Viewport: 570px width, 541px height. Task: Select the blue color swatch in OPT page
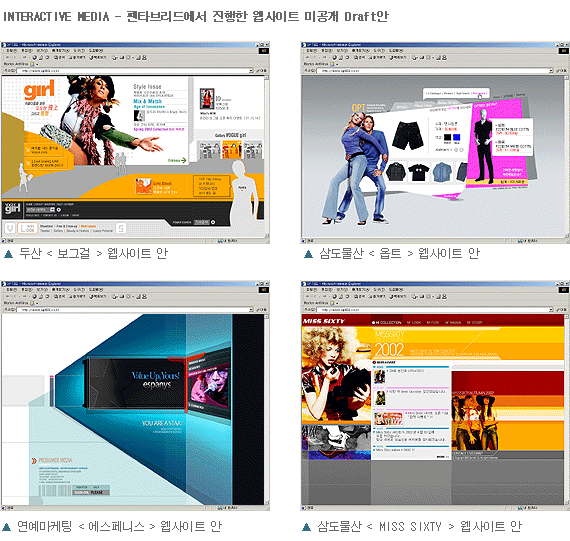tap(457, 137)
